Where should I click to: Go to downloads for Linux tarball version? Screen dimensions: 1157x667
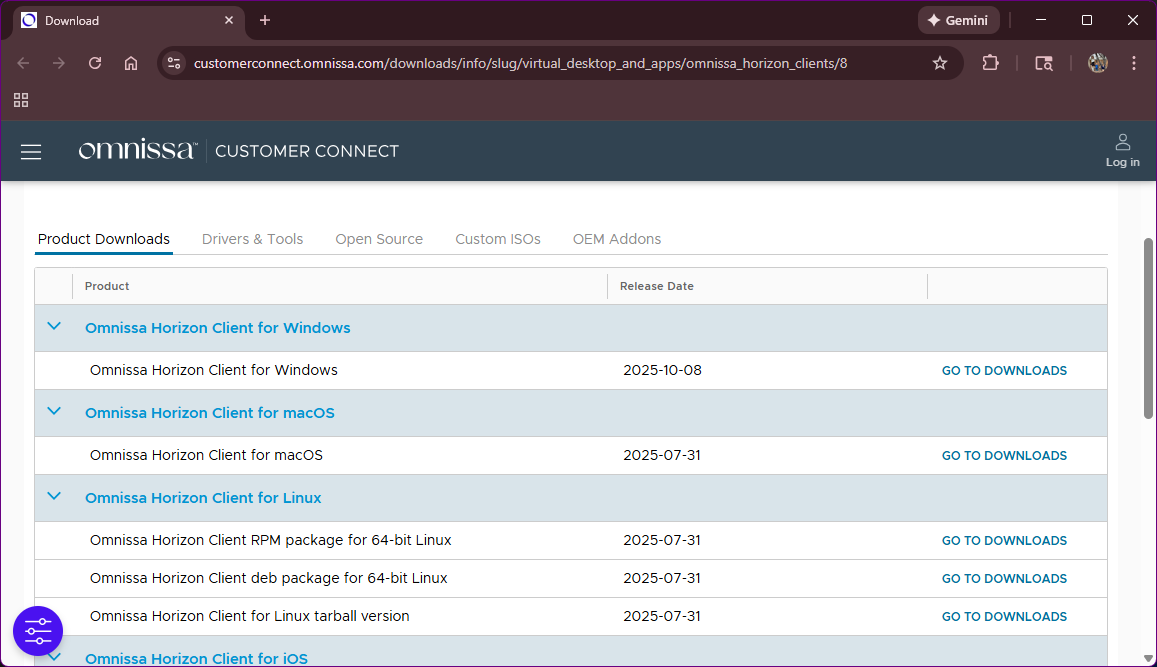point(1004,617)
